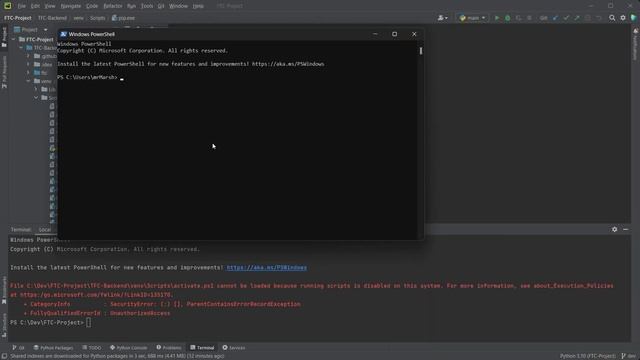
Task: Collapse the FTC-Project root node
Action: [x=13, y=40]
